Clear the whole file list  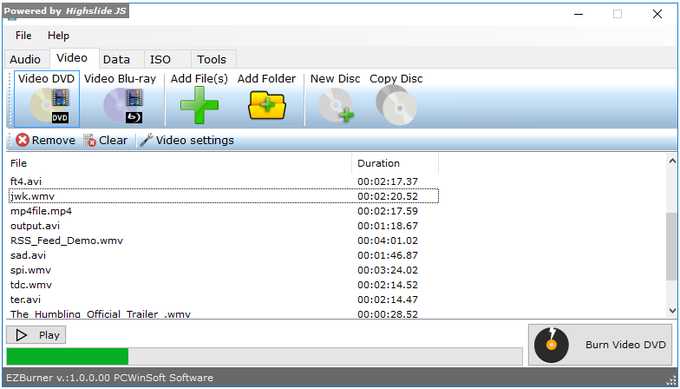(105, 140)
